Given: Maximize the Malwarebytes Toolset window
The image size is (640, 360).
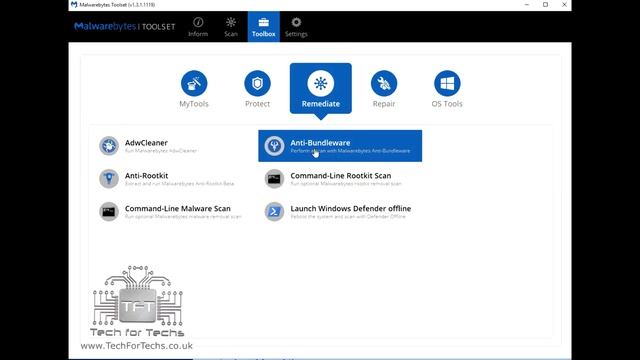Looking at the screenshot, I should (x=545, y=5).
